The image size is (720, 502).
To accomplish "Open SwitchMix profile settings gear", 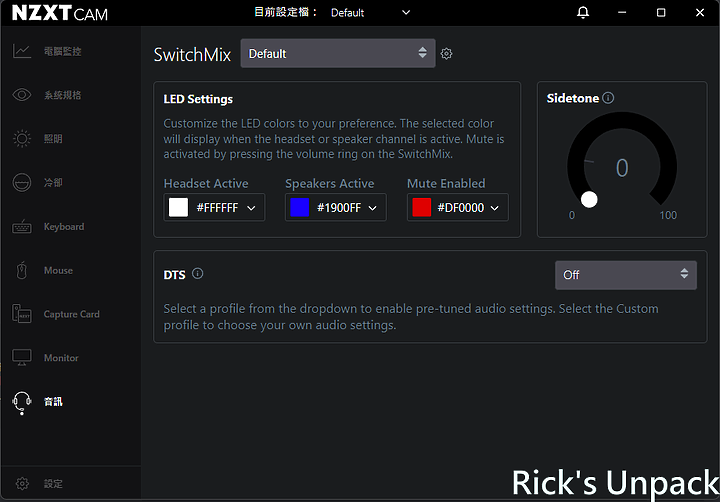I will click(x=446, y=54).
